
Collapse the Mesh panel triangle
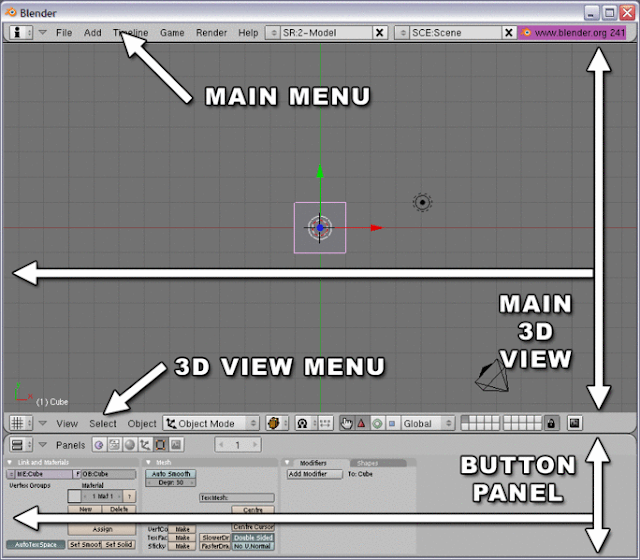[x=148, y=462]
